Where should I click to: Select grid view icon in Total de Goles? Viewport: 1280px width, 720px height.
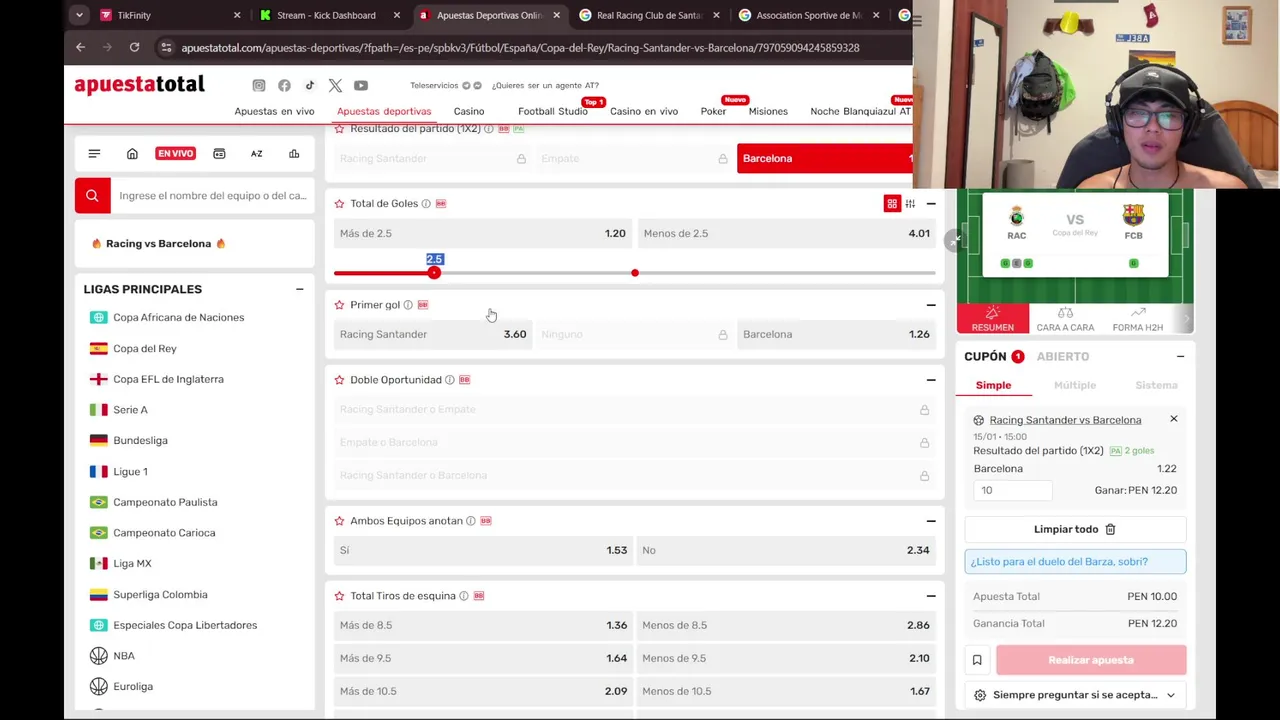[x=892, y=204]
